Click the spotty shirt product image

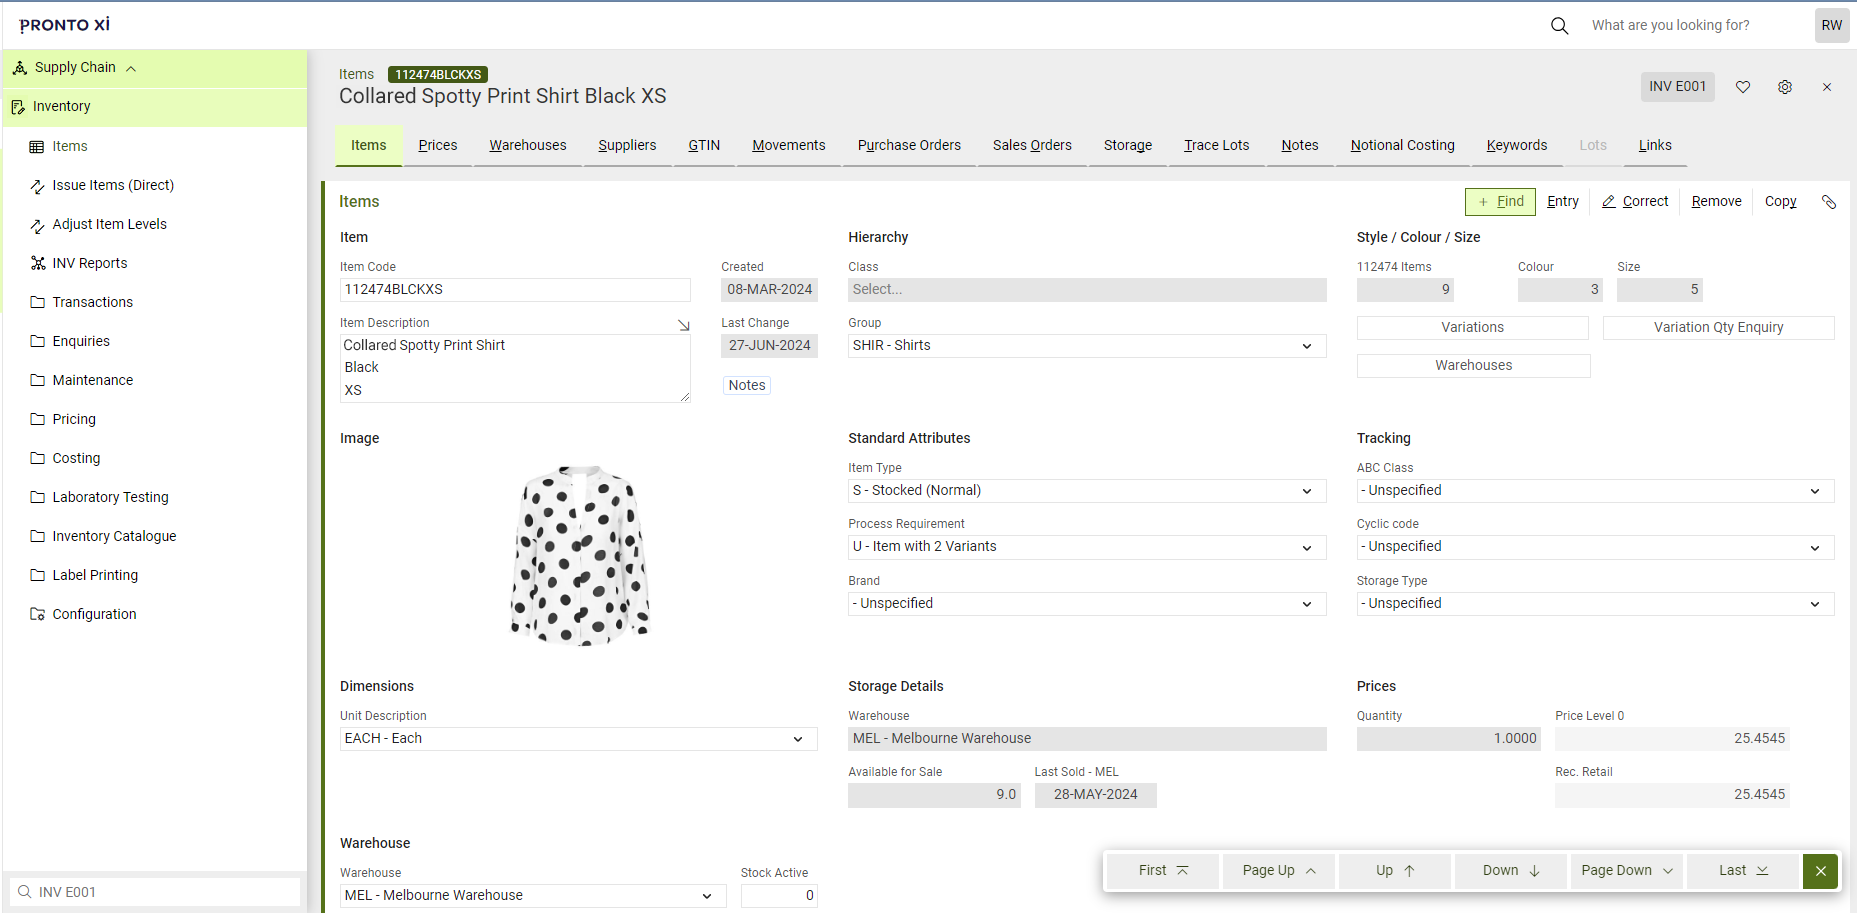point(580,556)
